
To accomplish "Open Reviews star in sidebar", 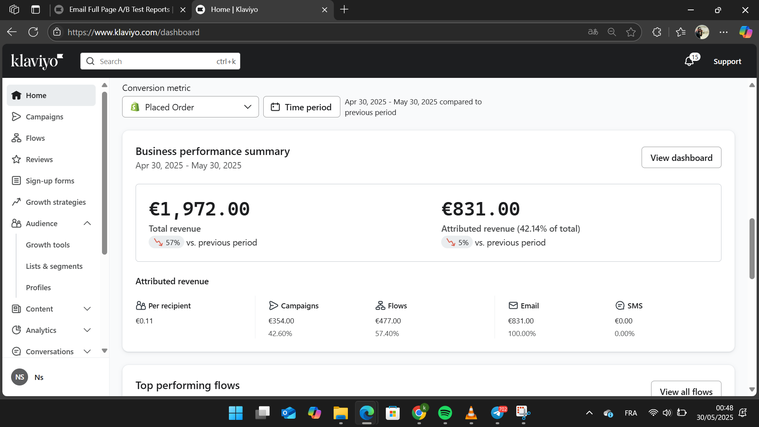I will pos(39,160).
